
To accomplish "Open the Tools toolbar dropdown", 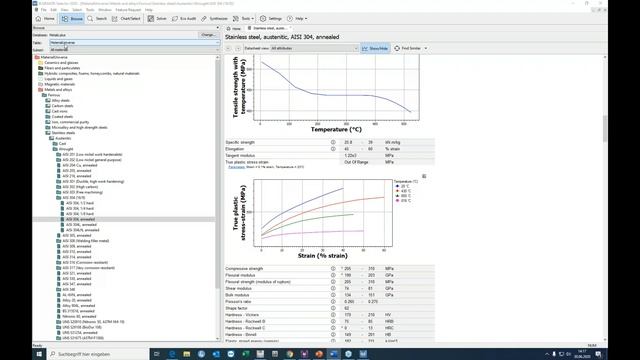I will click(244, 19).
